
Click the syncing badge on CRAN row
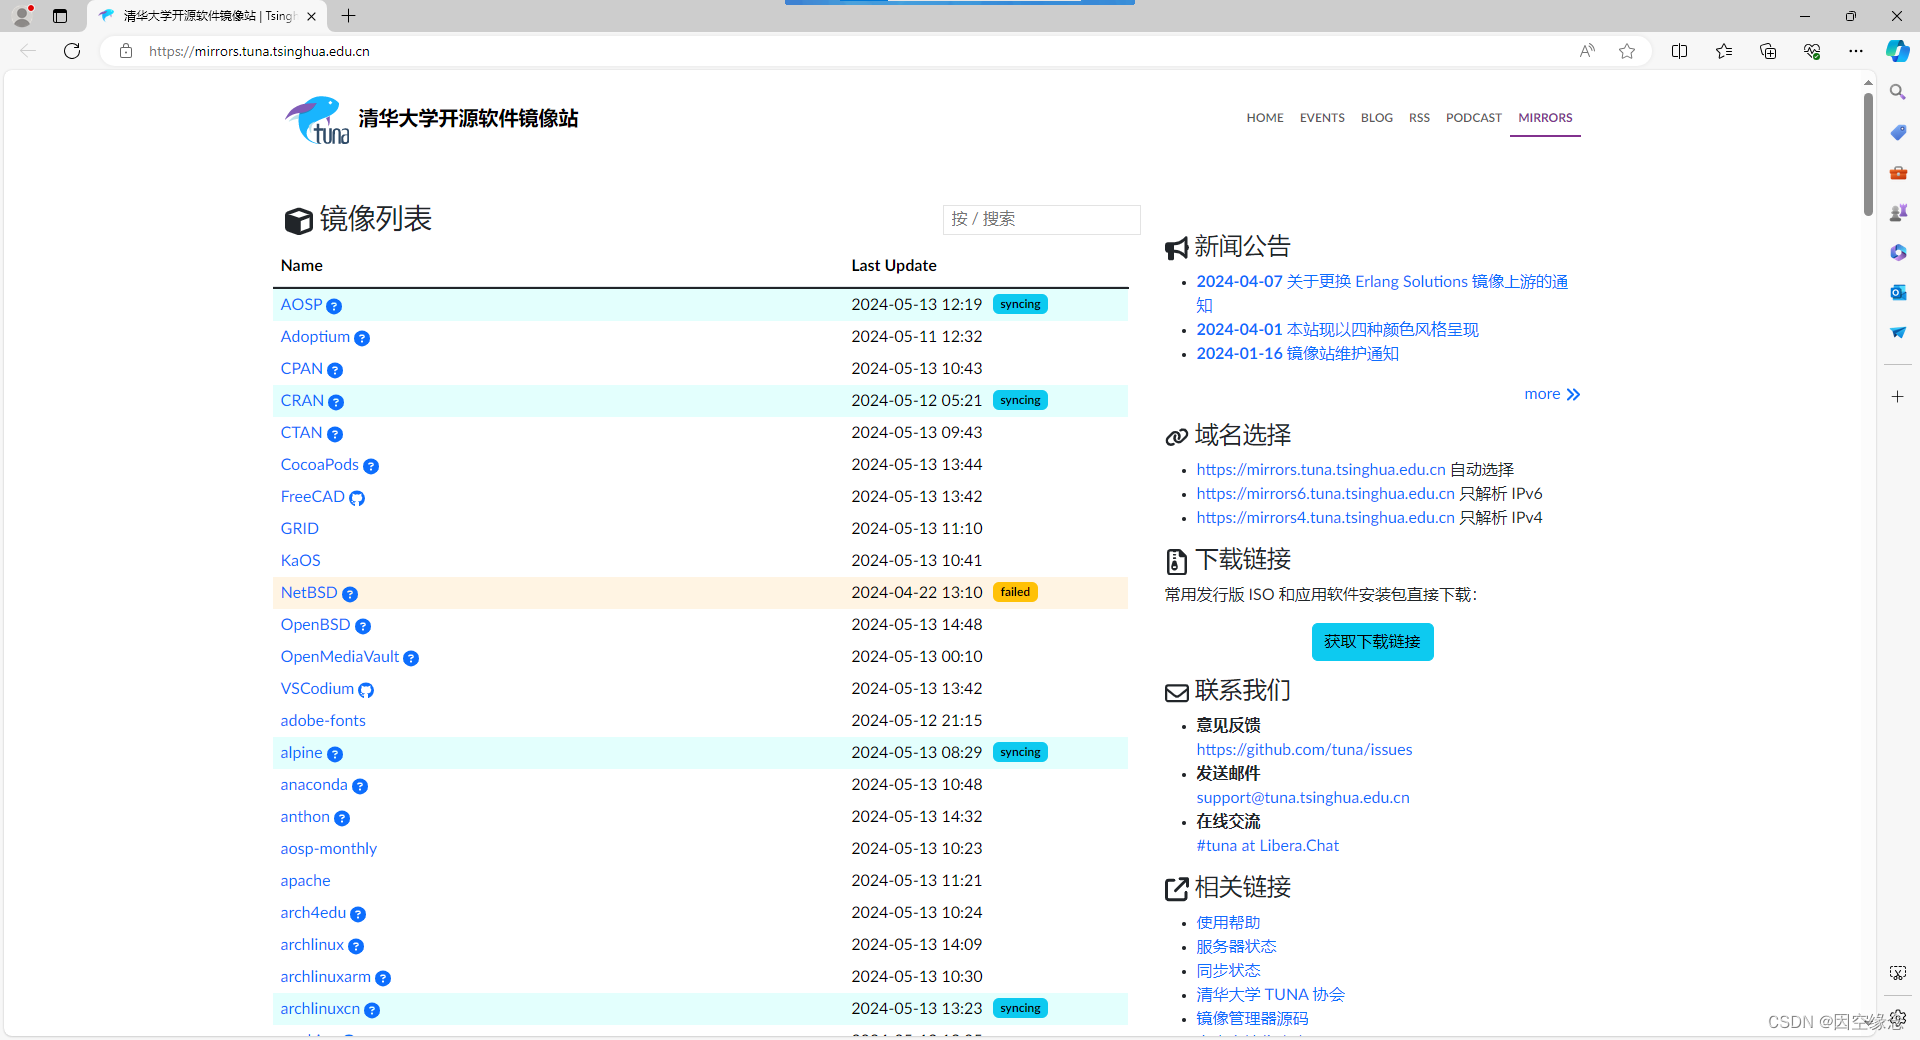(x=1020, y=400)
